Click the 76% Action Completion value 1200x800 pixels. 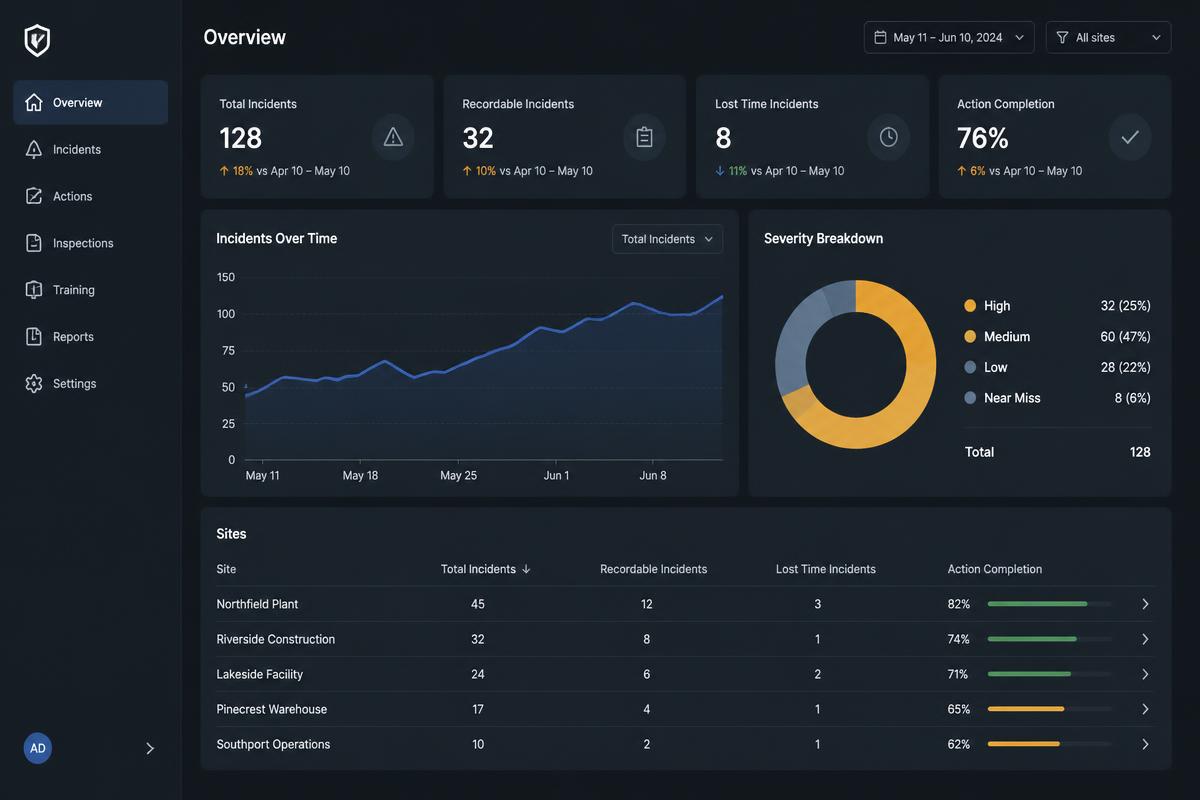(983, 138)
